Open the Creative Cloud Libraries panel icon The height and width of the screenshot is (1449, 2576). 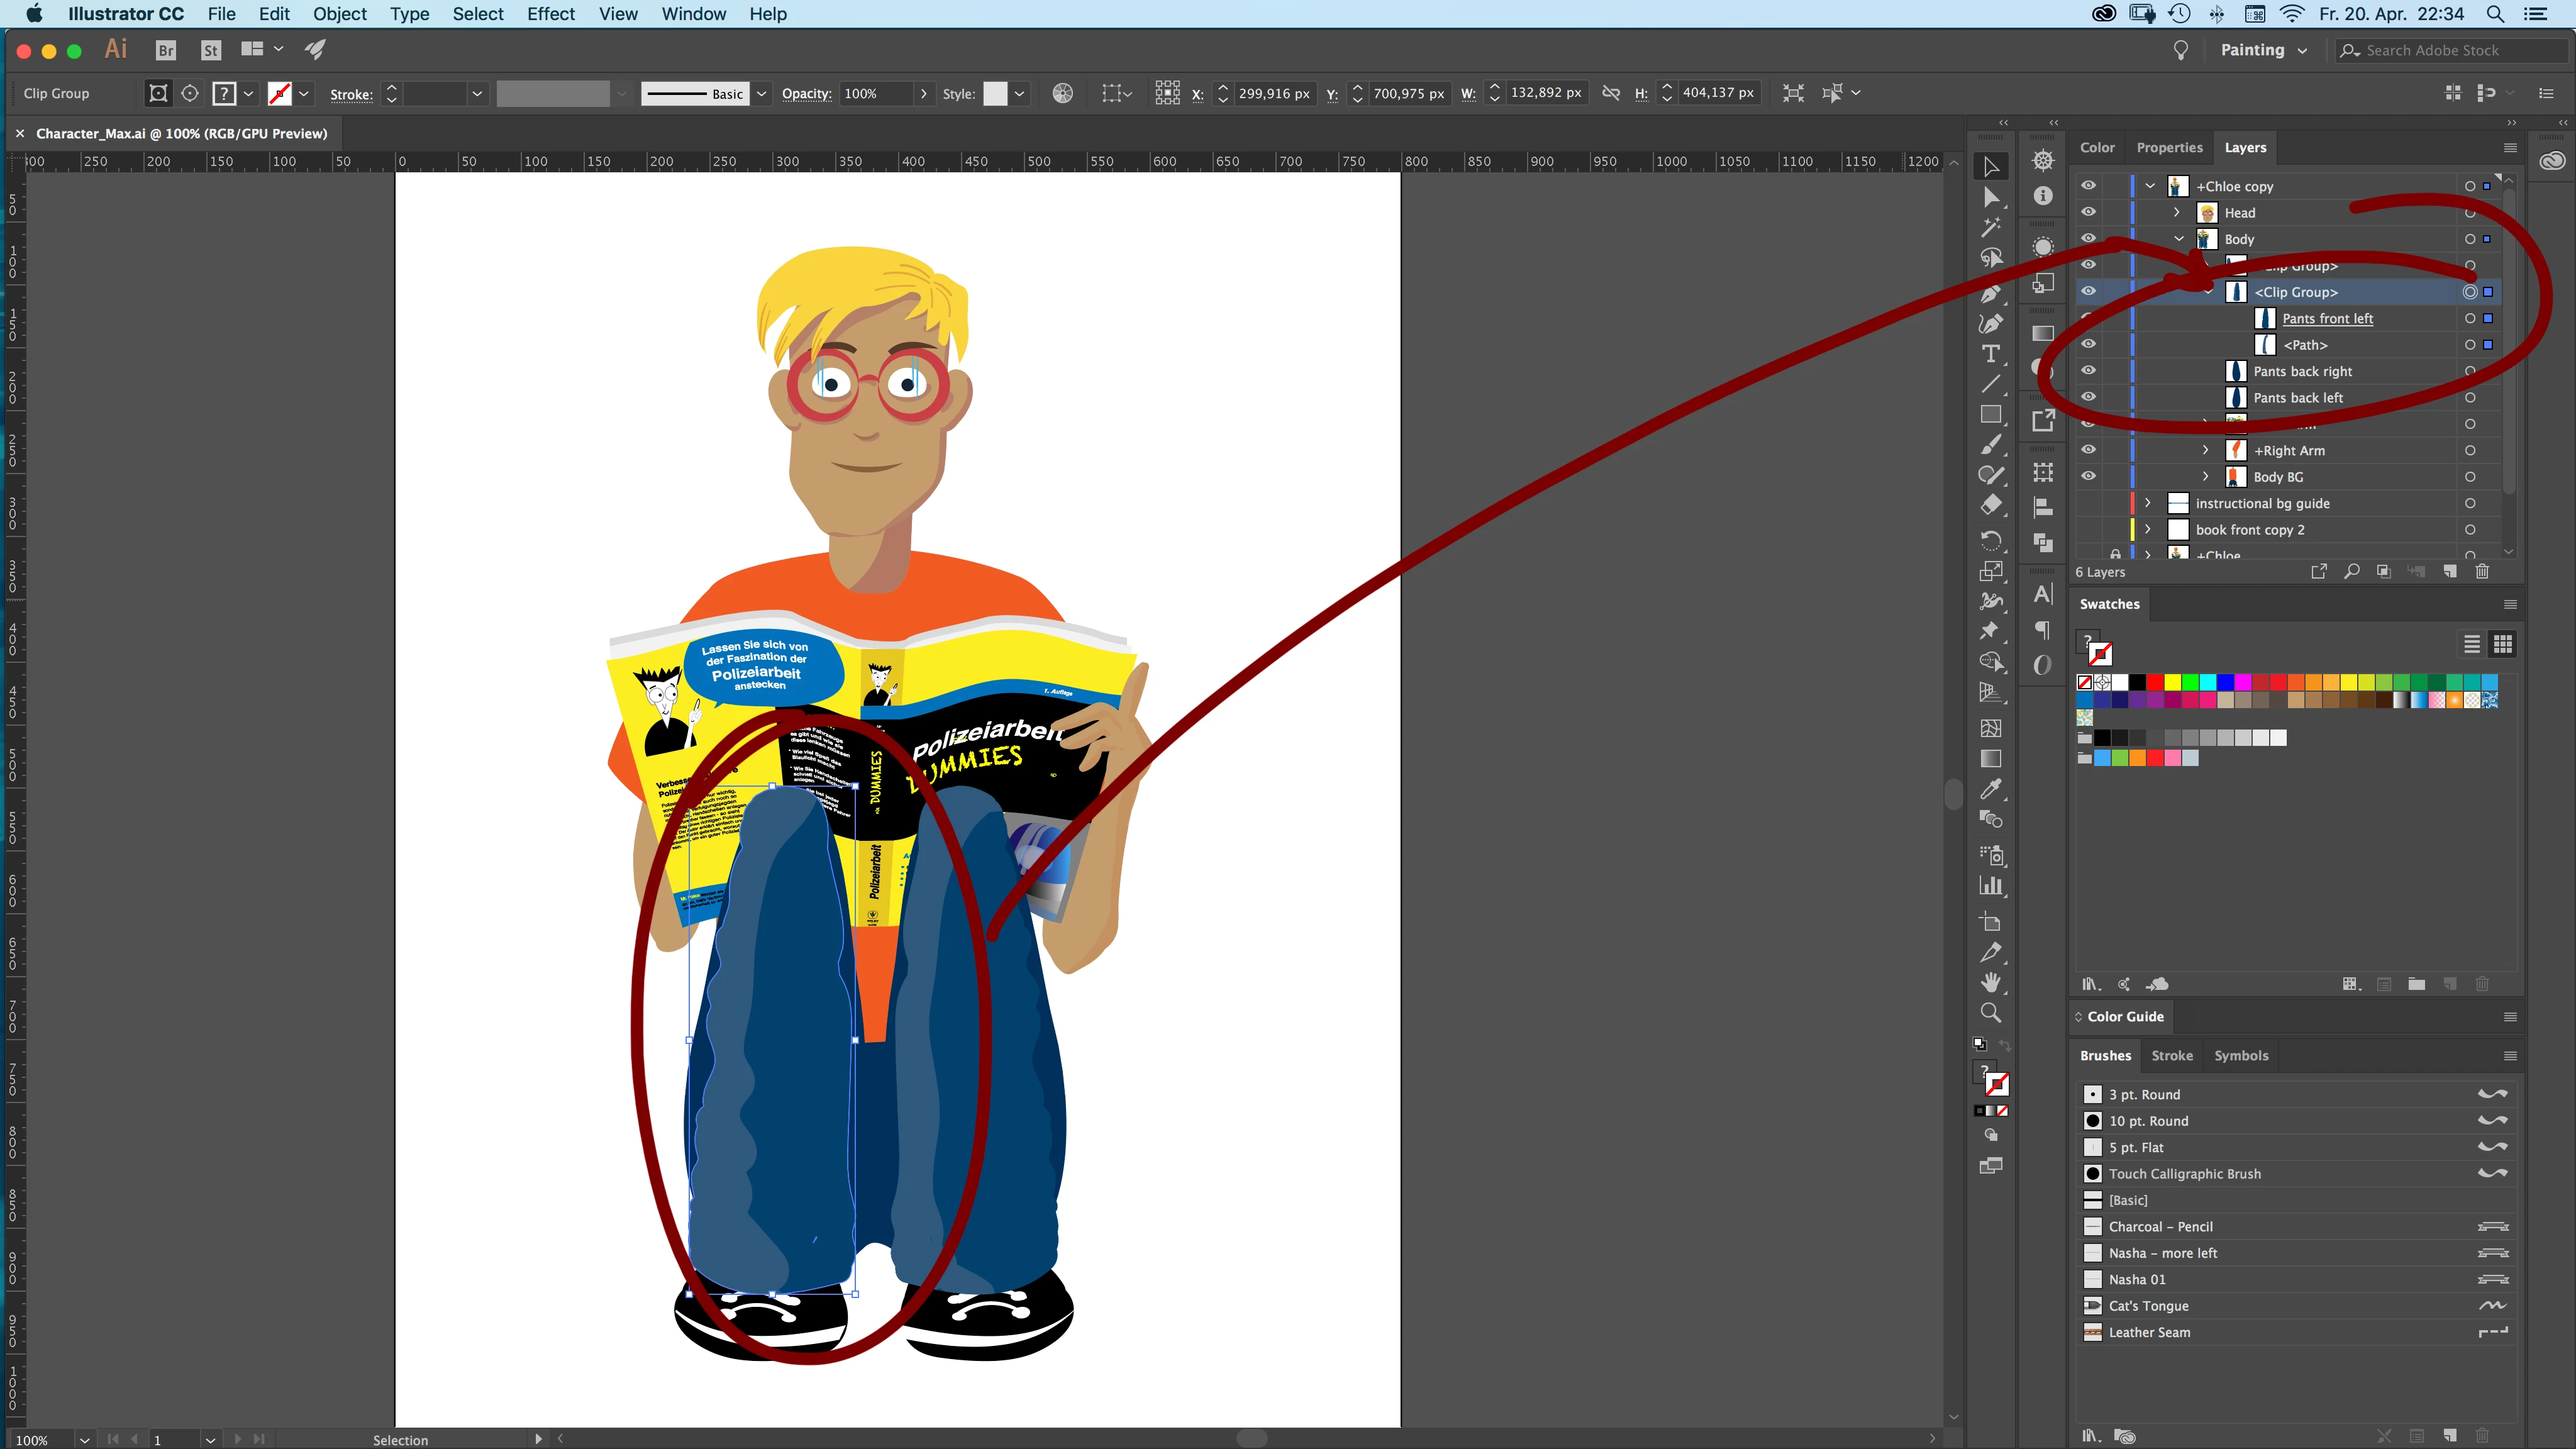click(x=2552, y=161)
